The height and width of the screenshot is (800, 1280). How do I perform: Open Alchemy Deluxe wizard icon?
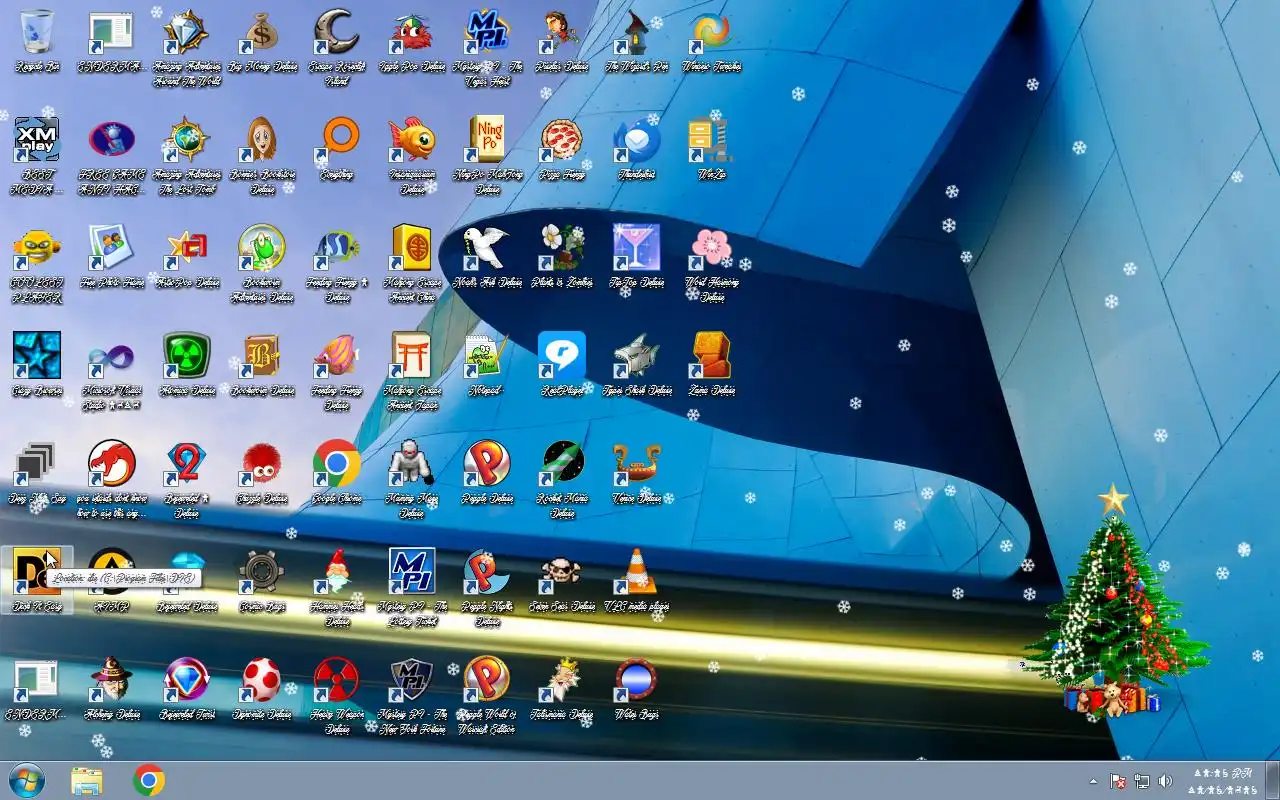point(112,680)
